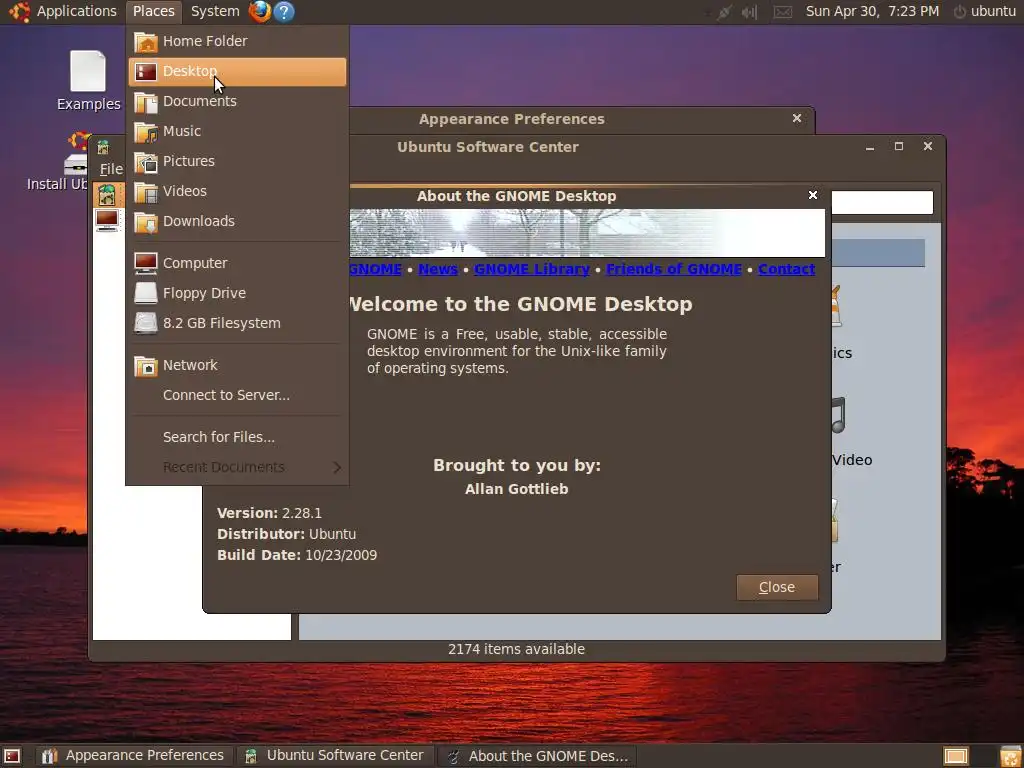Click the Floppy Drive icon
Viewport: 1024px width, 768px height.
(146, 293)
